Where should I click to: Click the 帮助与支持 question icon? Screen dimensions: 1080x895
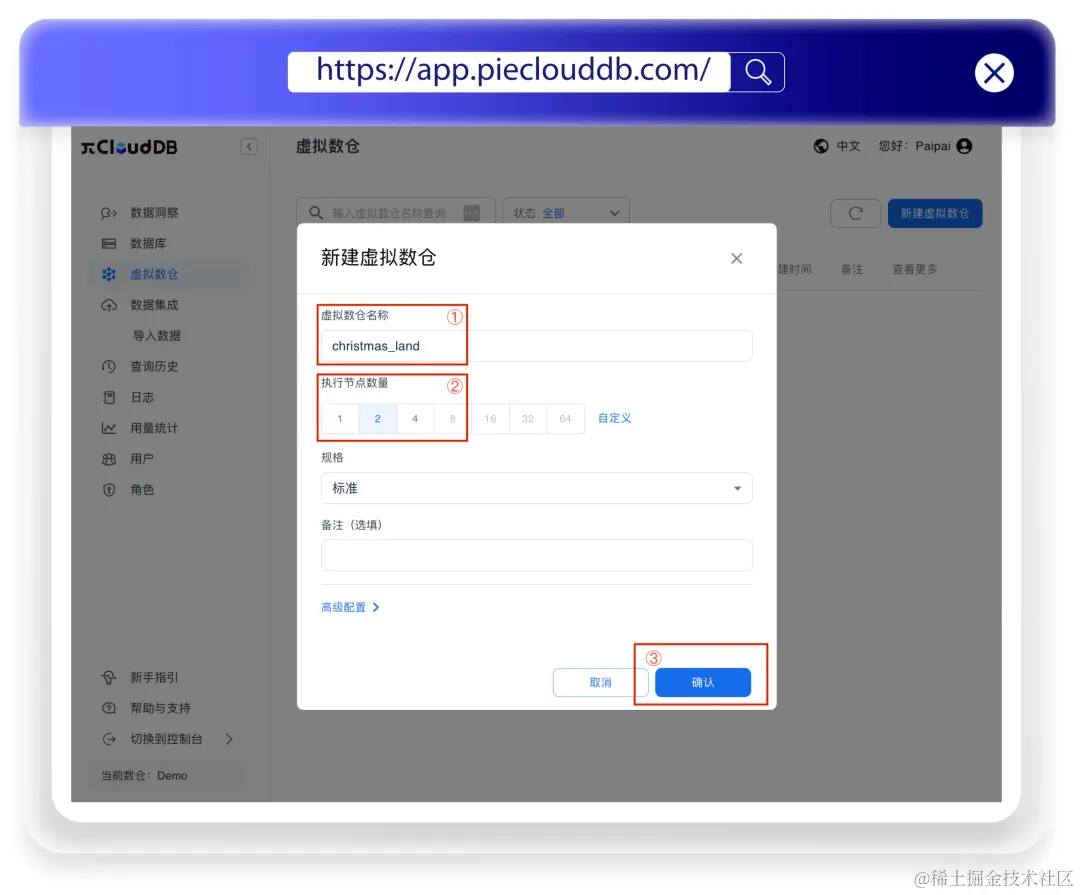point(109,708)
